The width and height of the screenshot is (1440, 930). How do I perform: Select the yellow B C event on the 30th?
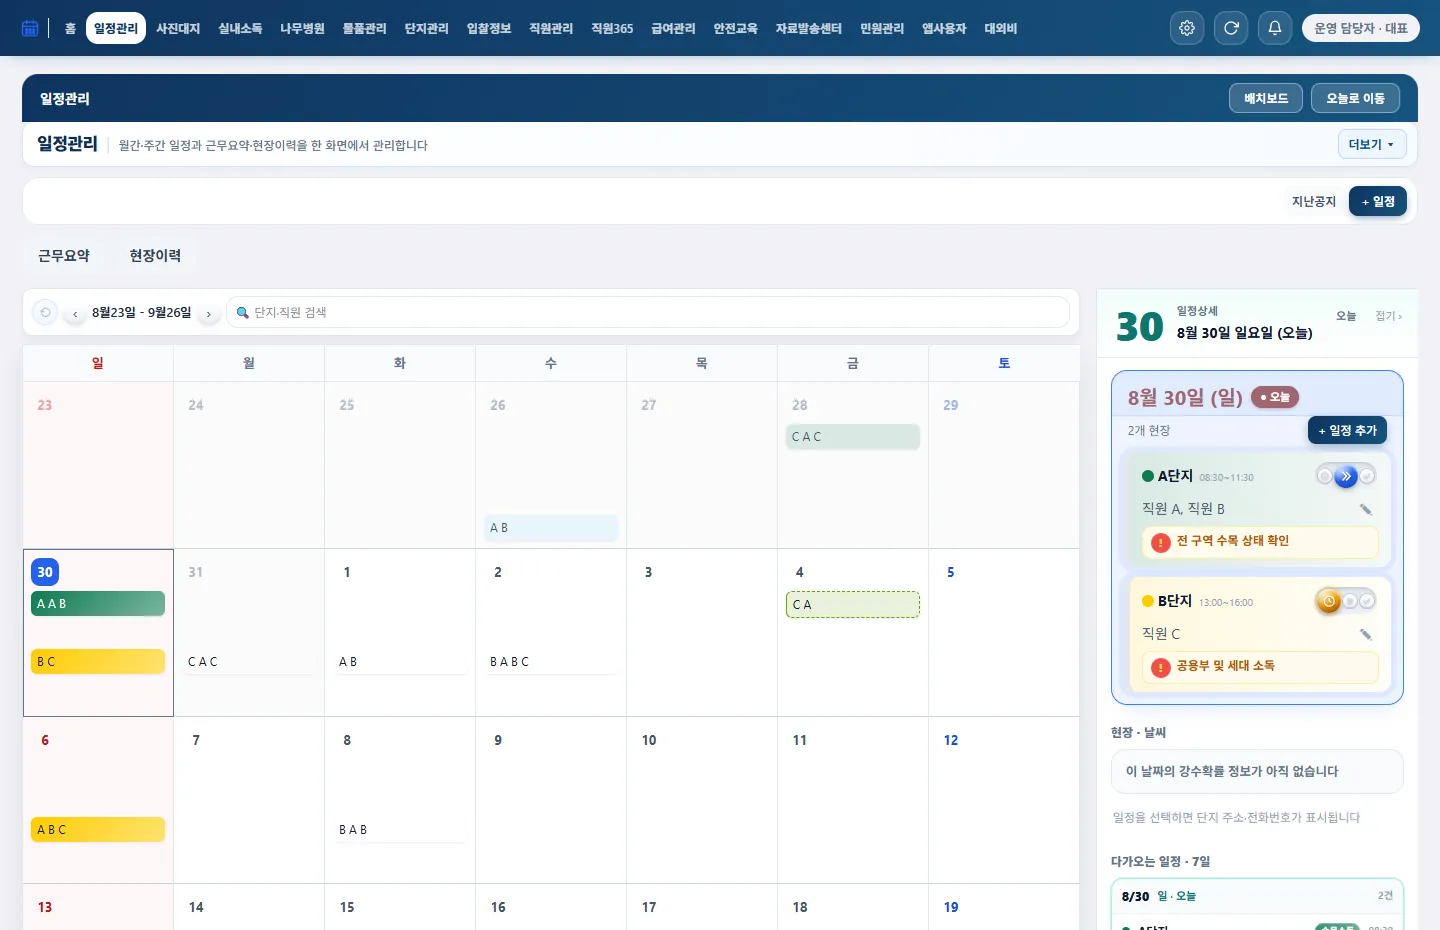click(x=98, y=662)
